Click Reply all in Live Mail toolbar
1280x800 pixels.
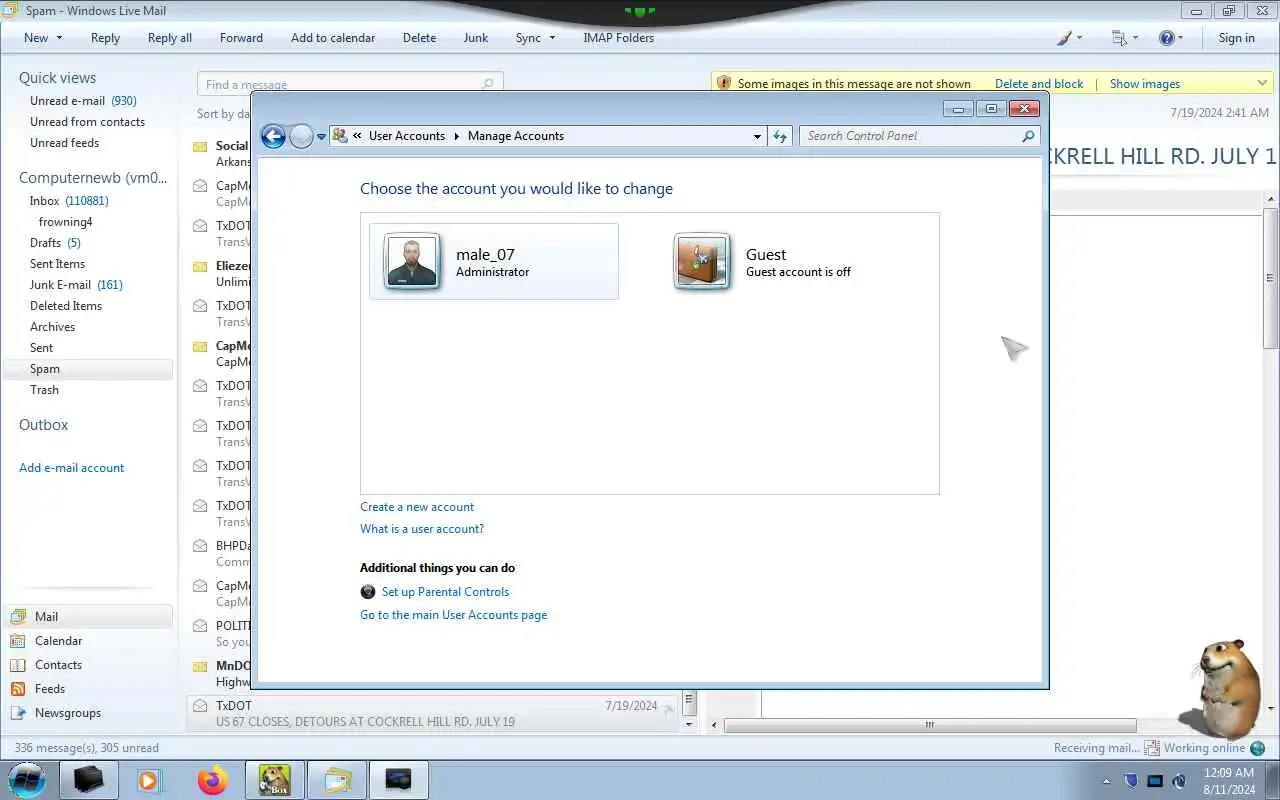(170, 38)
